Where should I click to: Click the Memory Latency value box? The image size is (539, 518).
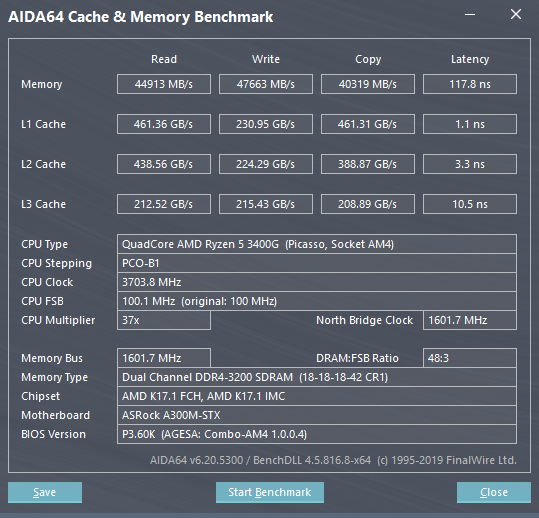(x=470, y=84)
